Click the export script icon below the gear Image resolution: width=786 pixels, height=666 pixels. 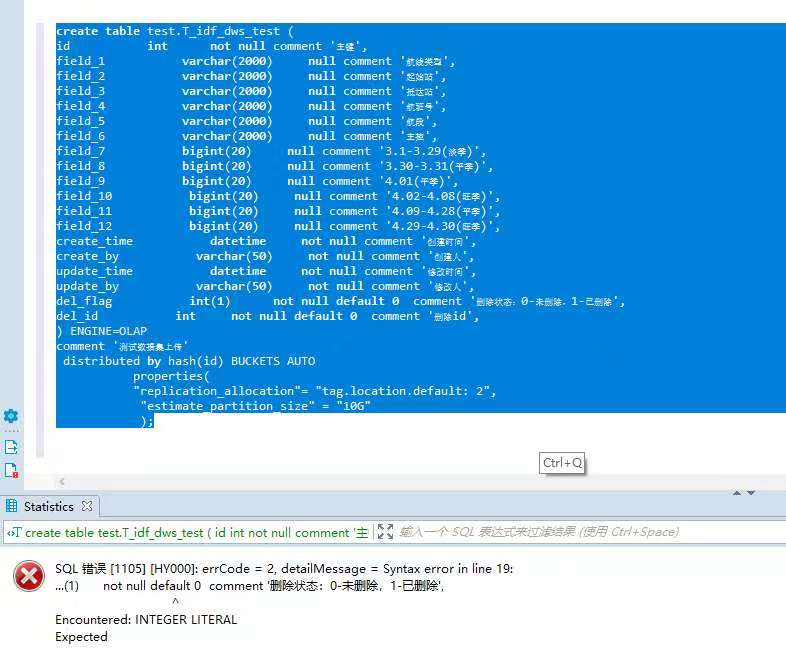[x=11, y=447]
